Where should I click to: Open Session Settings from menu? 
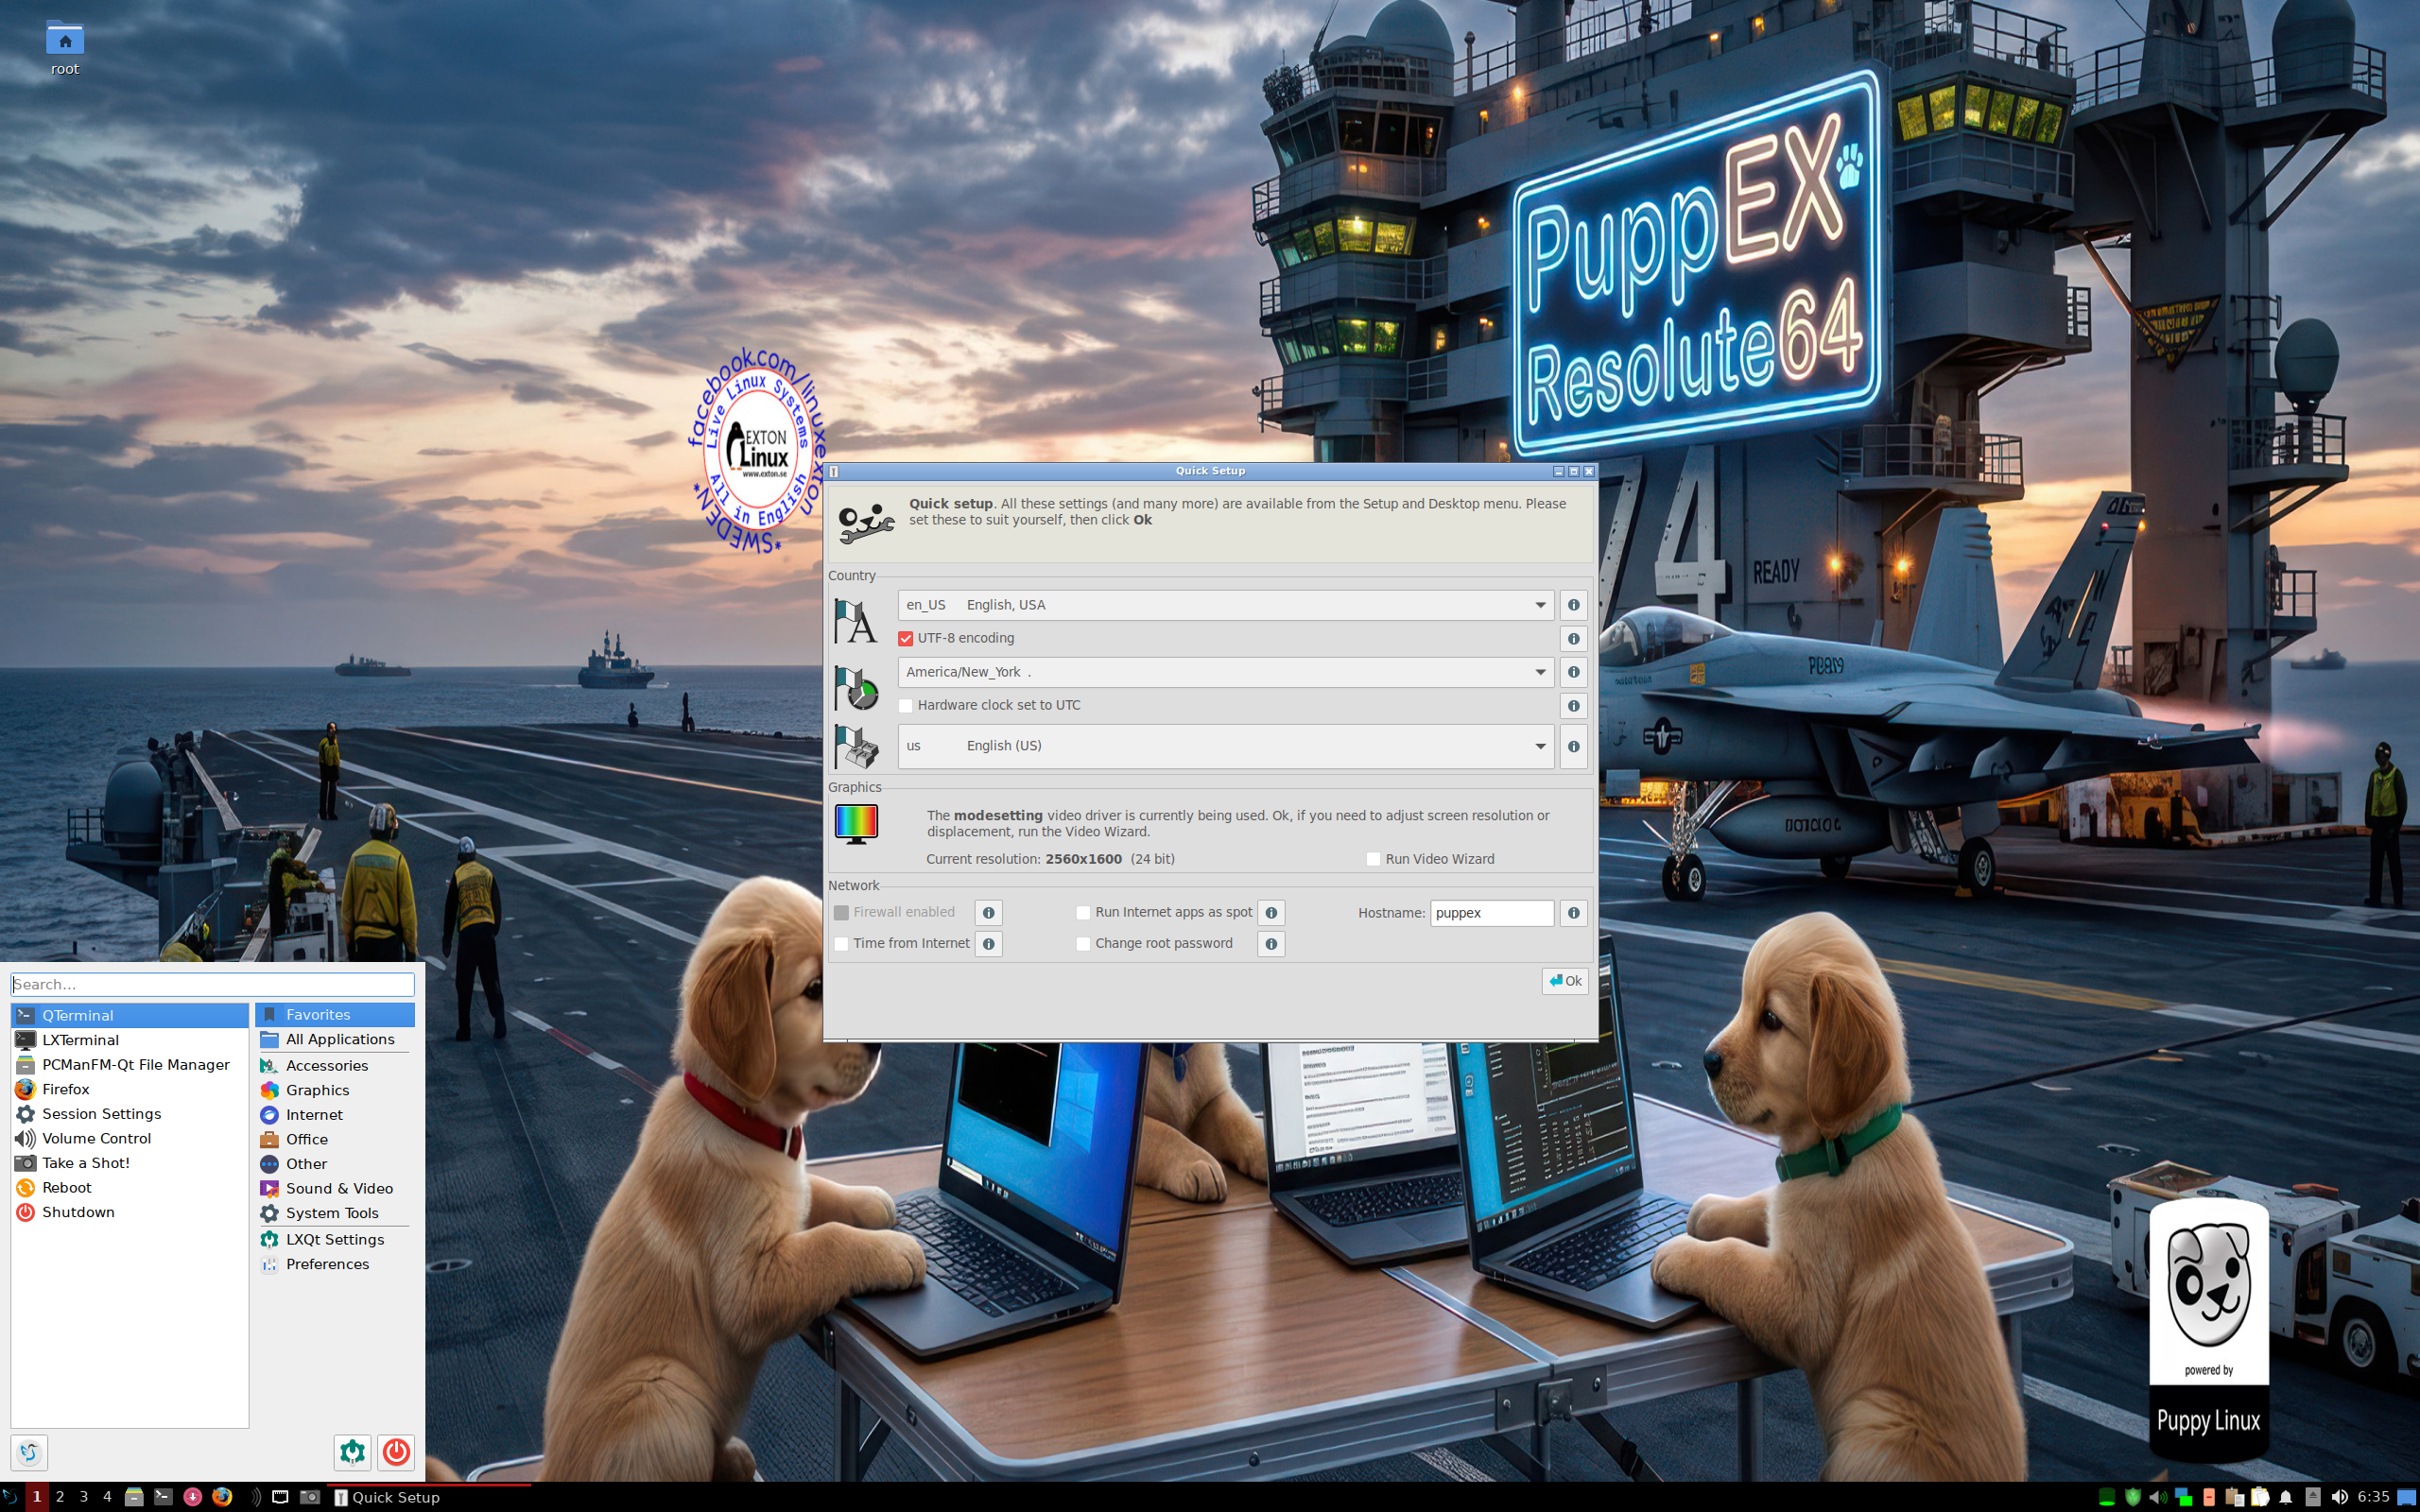pyautogui.click(x=130, y=1114)
